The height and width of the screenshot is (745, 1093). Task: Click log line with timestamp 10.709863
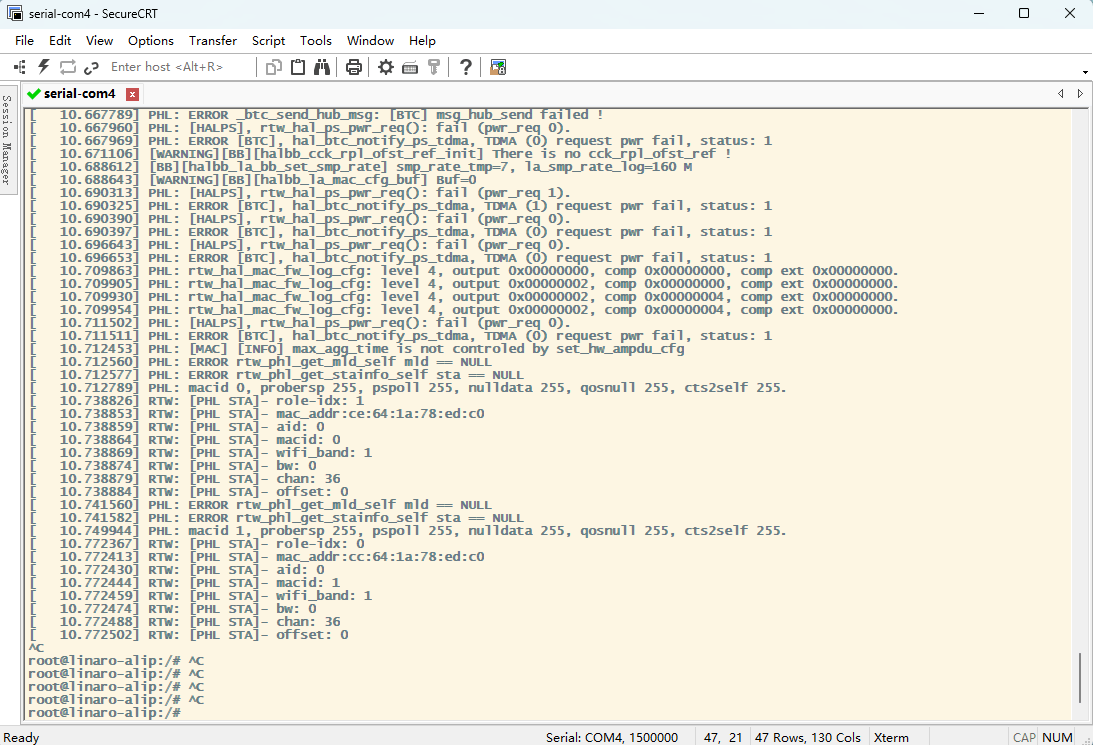click(x=464, y=270)
